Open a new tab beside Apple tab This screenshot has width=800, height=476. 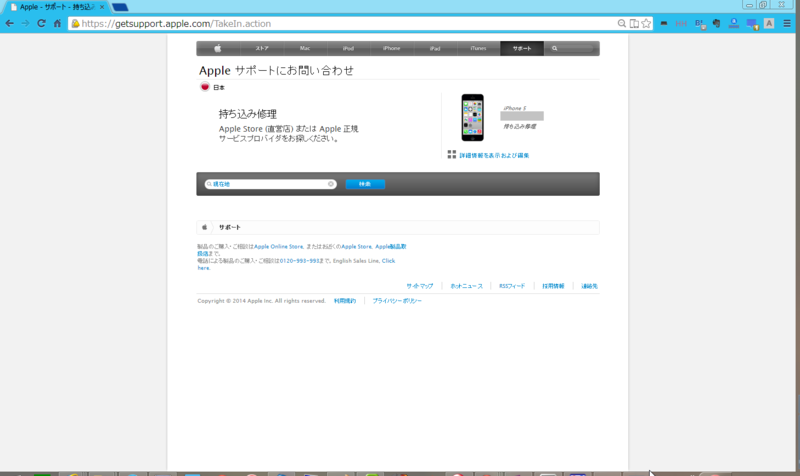(x=120, y=7)
